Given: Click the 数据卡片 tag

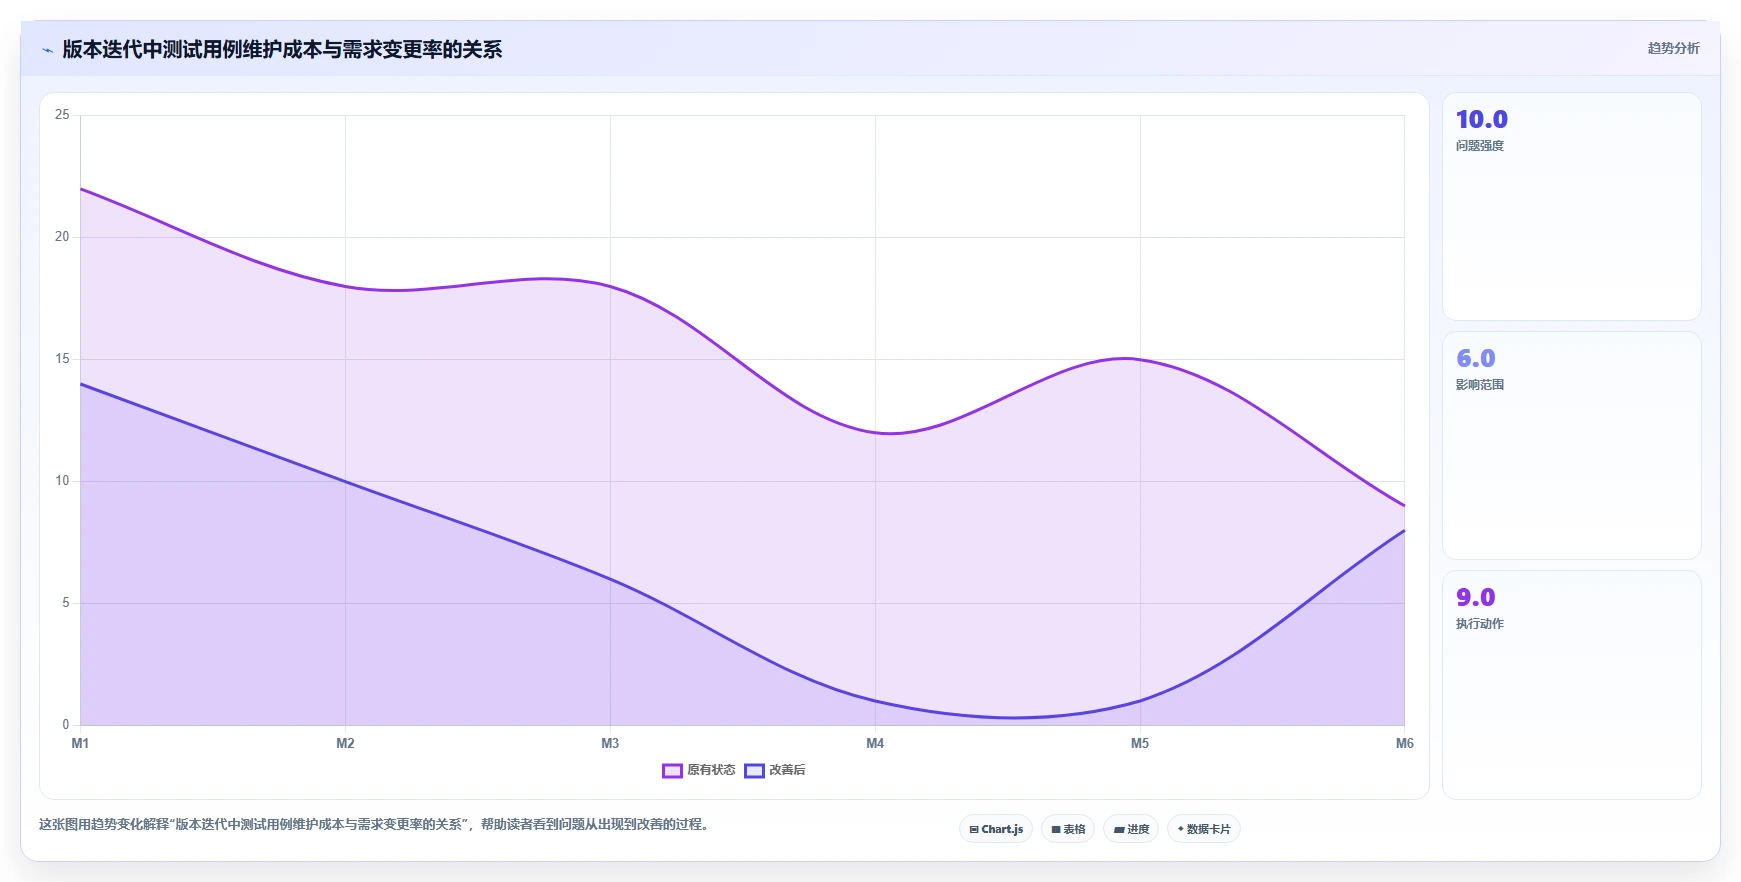Looking at the screenshot, I should [x=1204, y=829].
